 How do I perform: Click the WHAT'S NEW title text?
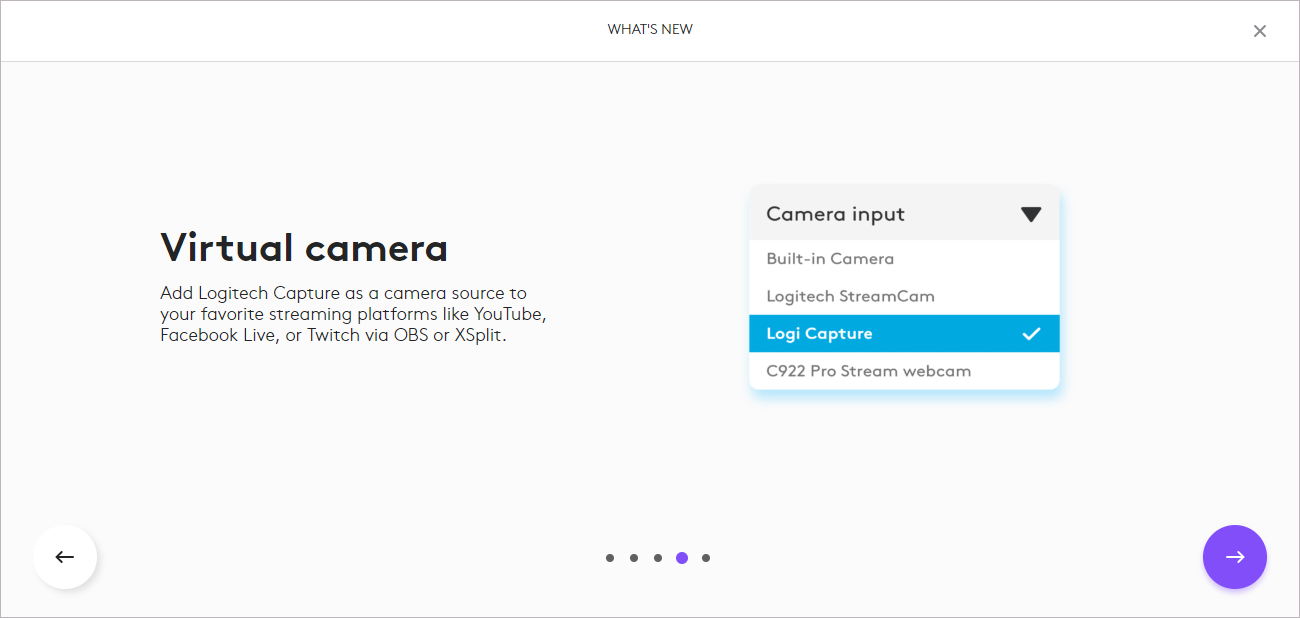coord(650,29)
